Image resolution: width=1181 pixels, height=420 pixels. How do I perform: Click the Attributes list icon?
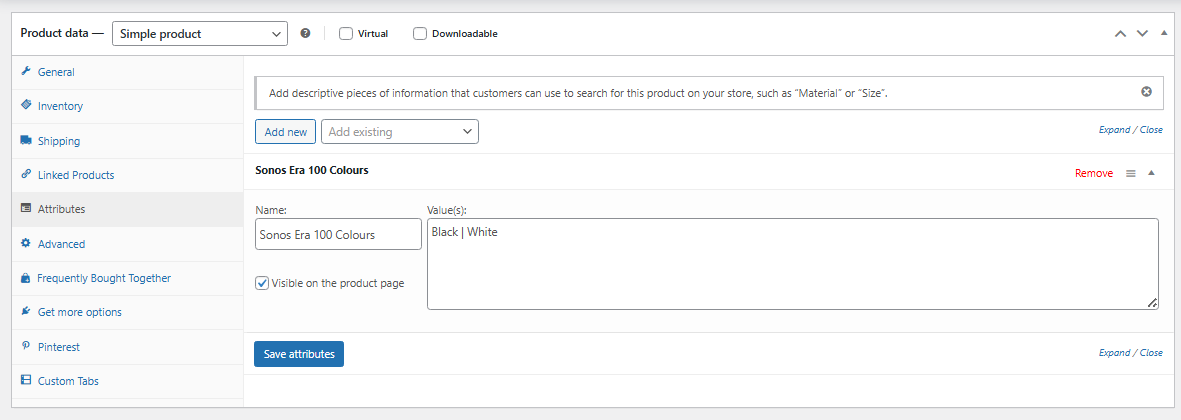click(x=26, y=208)
